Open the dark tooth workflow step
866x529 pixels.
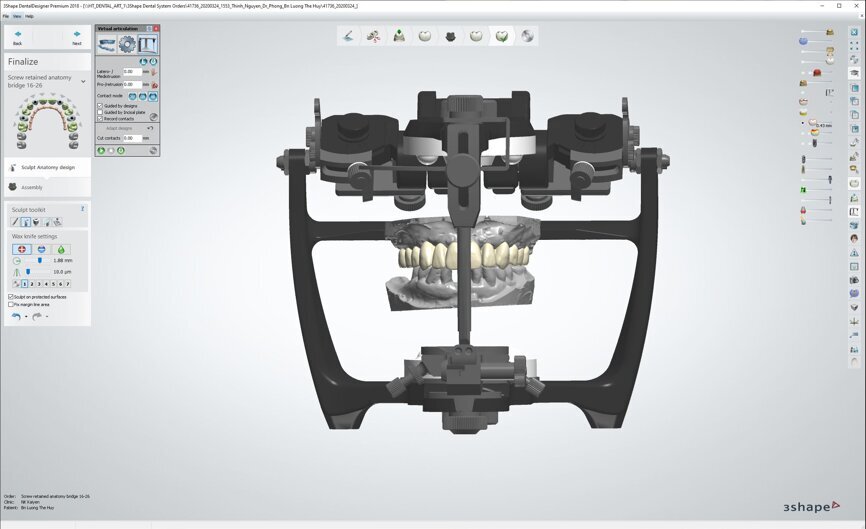coord(451,36)
